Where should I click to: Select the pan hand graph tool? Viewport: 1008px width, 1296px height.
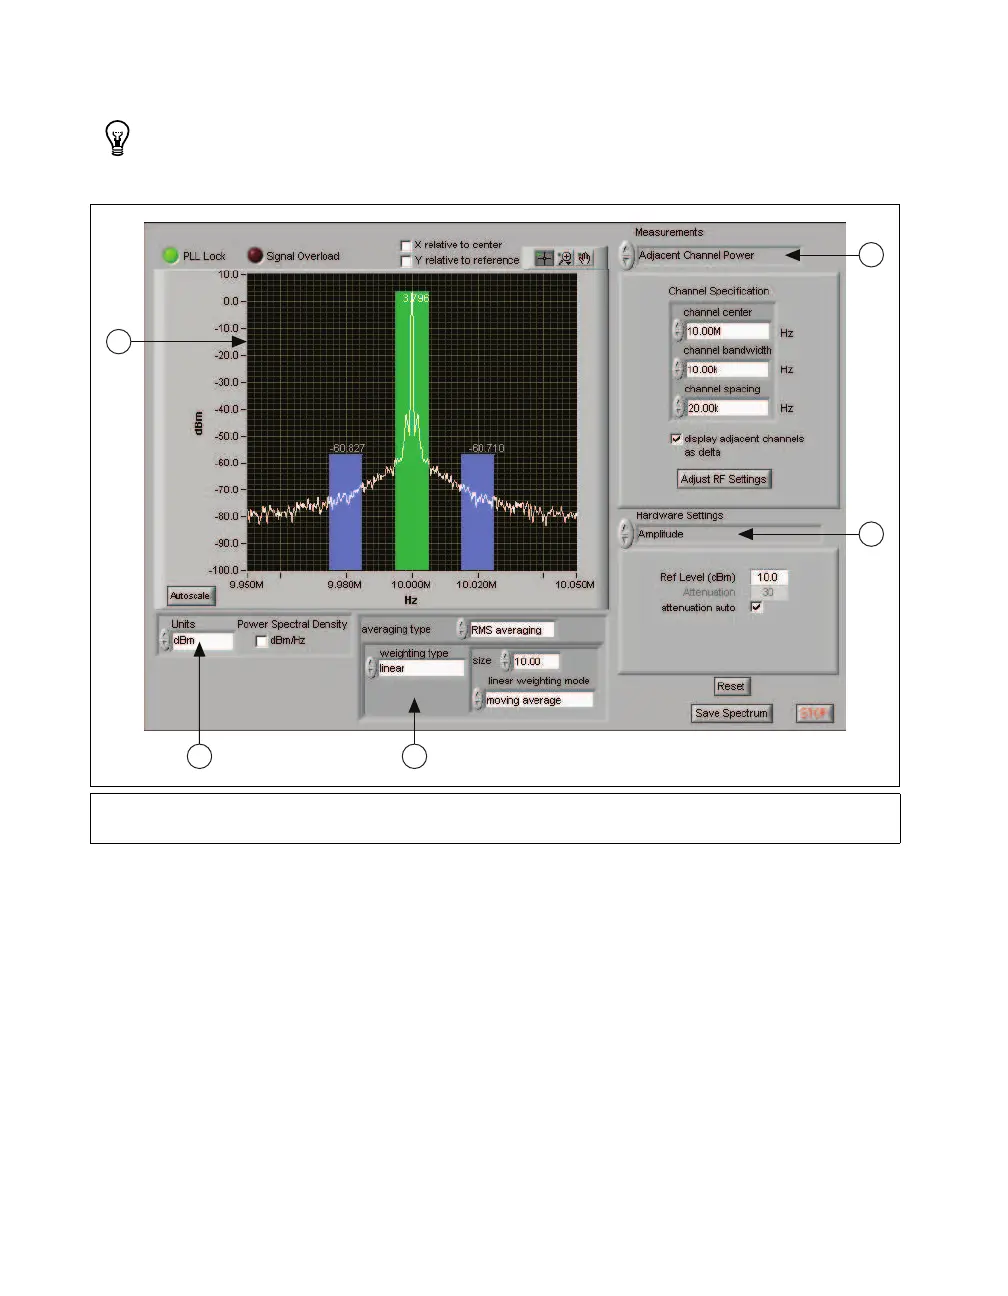(x=585, y=258)
